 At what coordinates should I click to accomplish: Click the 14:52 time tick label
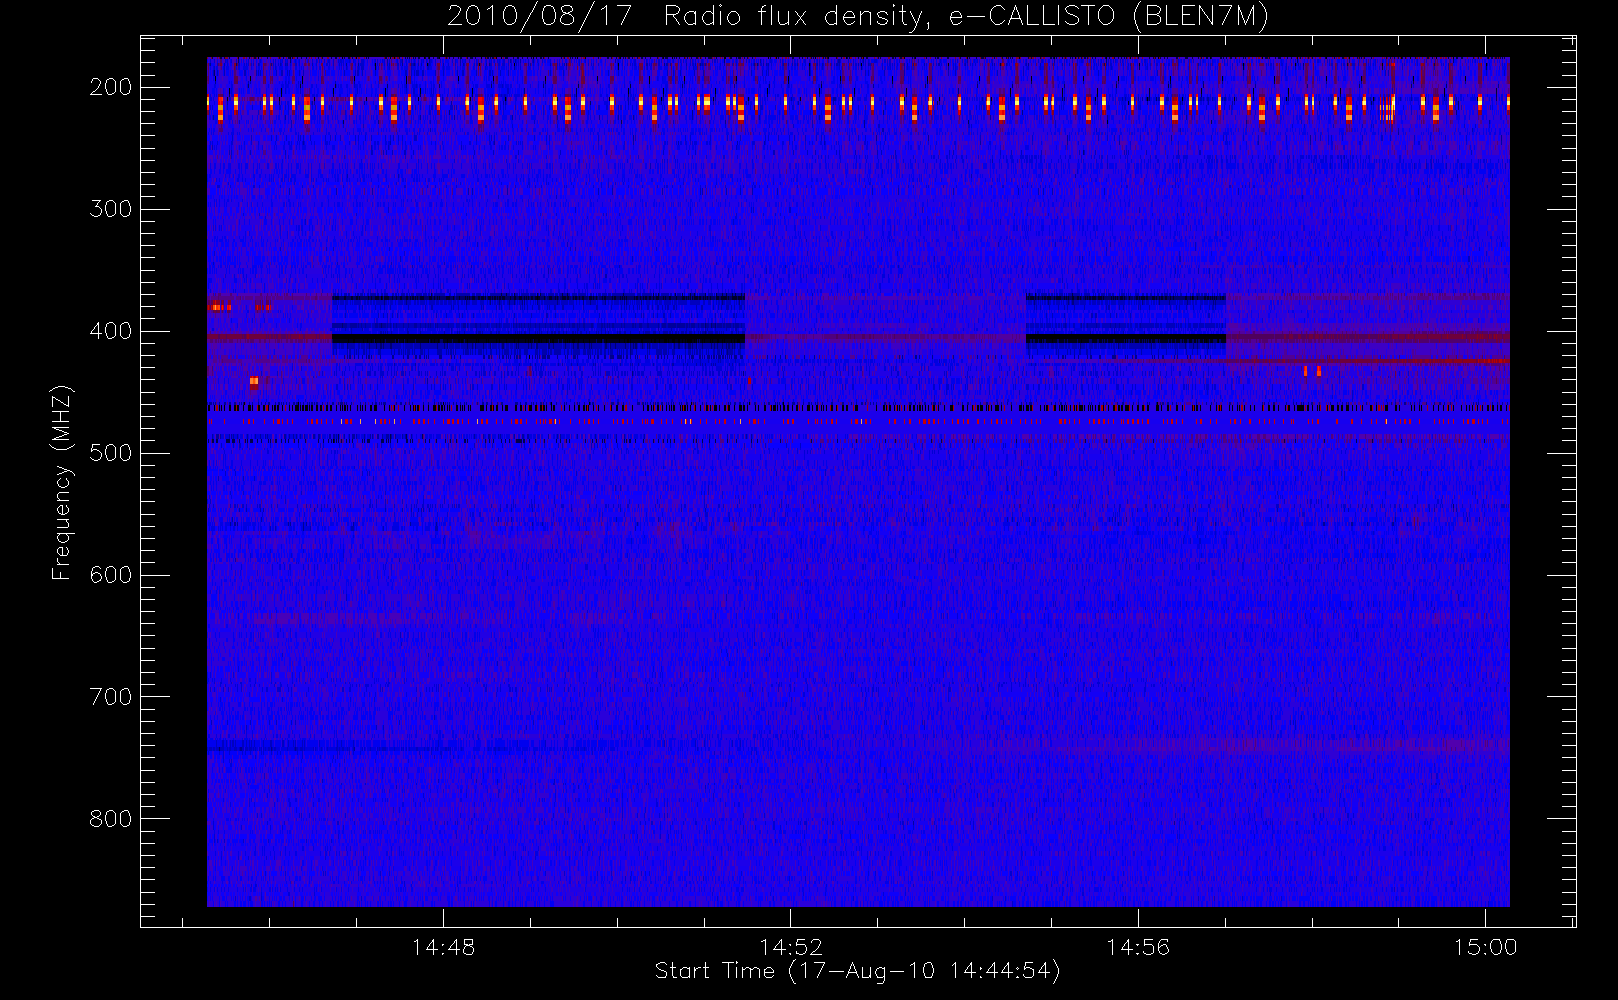(791, 947)
